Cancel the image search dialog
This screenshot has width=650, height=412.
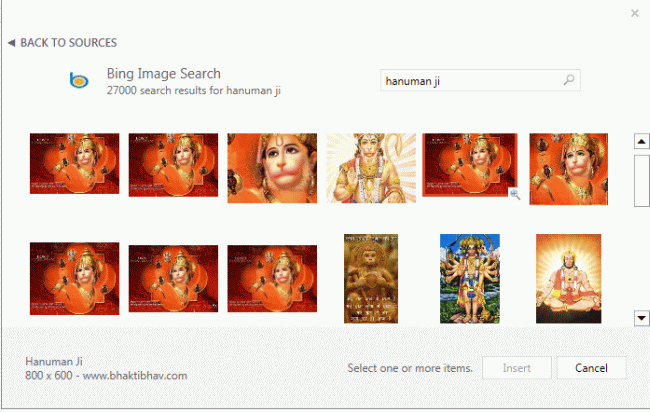[x=591, y=368]
